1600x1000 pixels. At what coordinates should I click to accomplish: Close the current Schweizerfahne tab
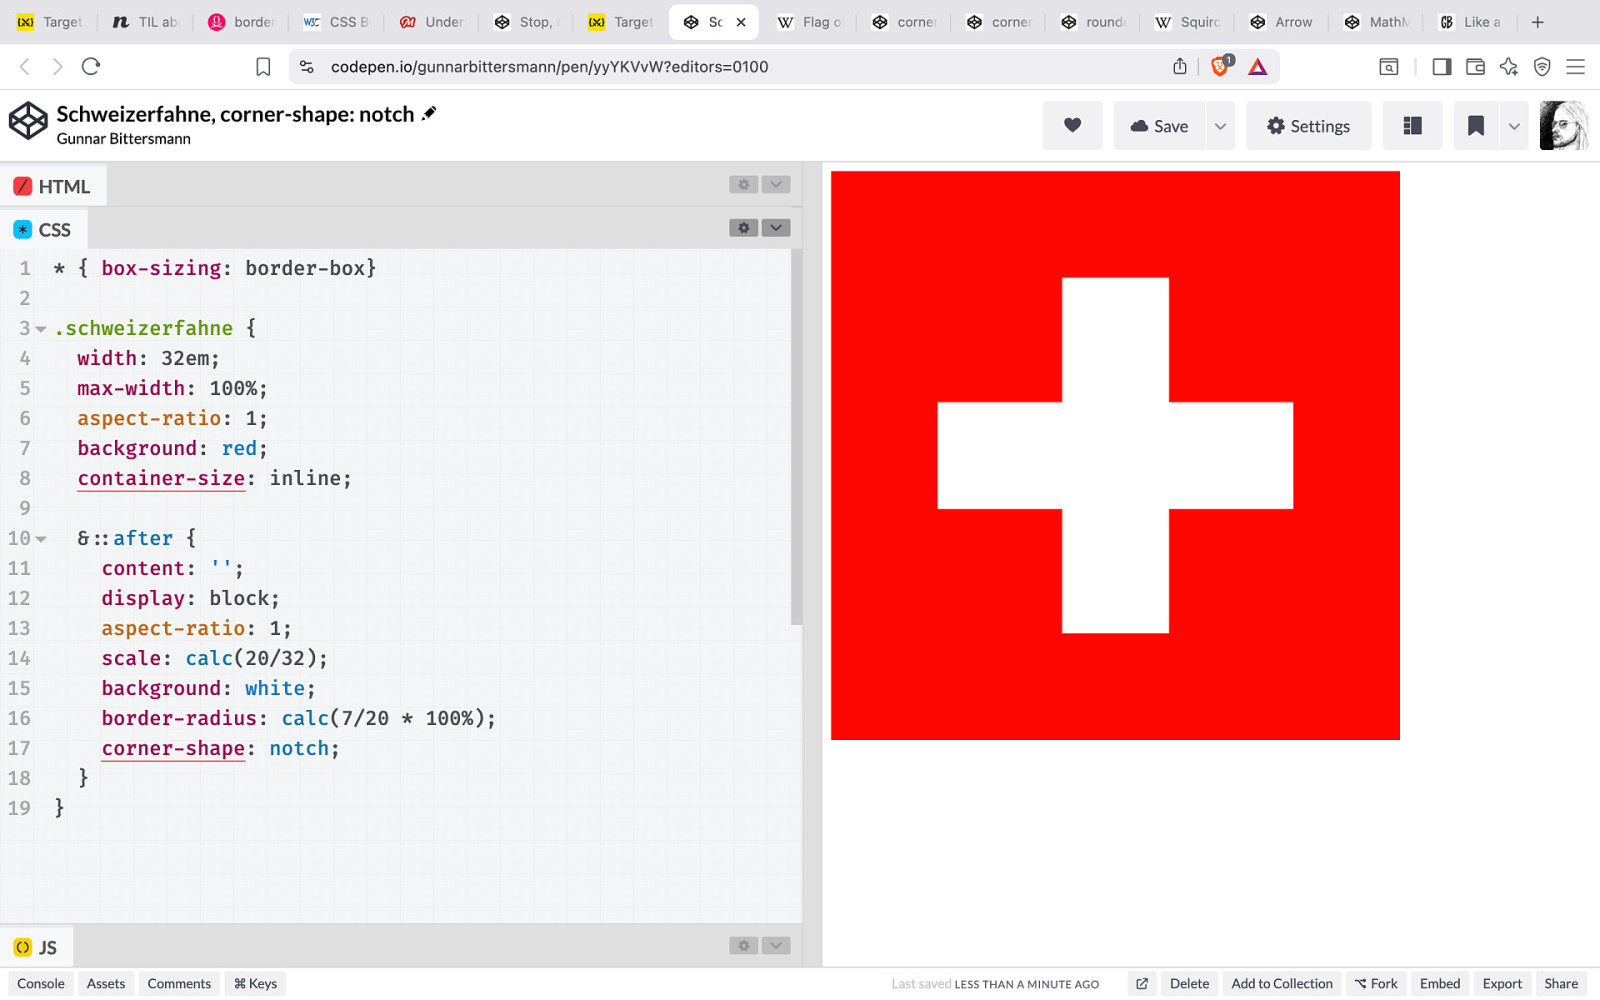click(741, 22)
